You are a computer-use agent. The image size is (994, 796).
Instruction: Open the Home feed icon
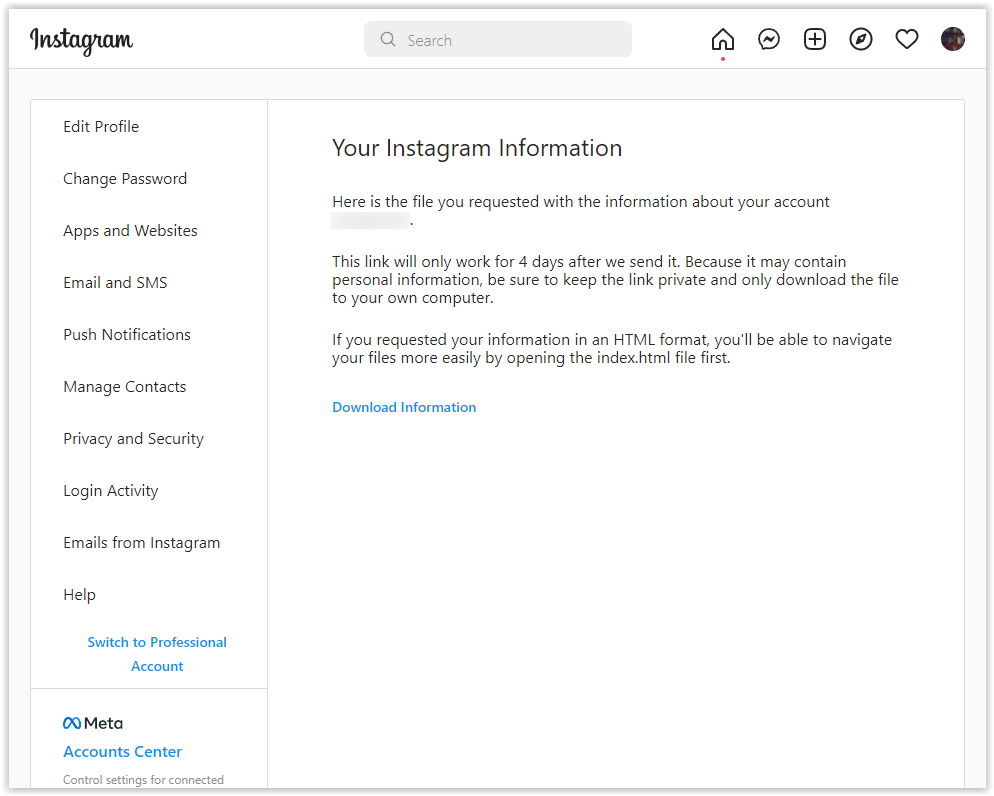point(723,38)
